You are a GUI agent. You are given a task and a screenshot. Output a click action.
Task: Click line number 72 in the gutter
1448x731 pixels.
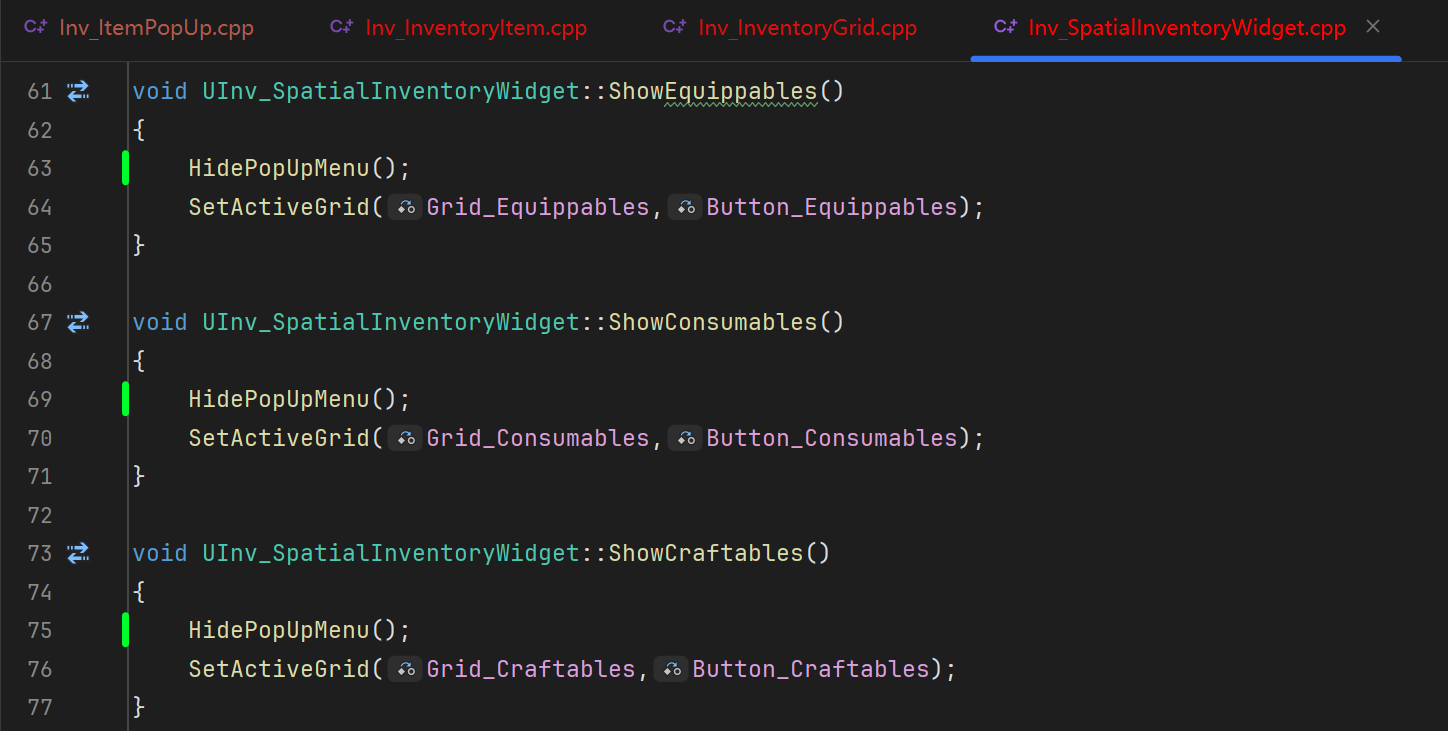click(x=39, y=515)
